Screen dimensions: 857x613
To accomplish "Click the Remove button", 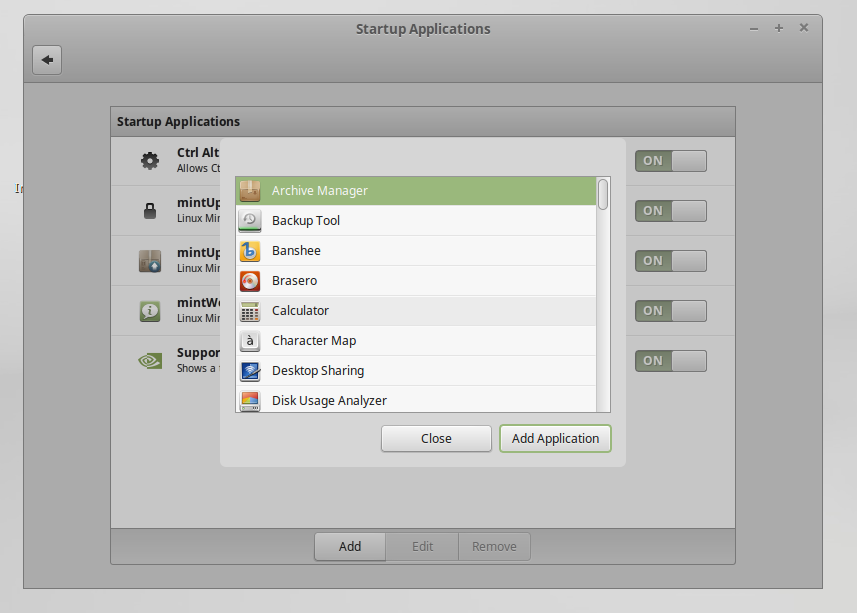I will pos(494,546).
